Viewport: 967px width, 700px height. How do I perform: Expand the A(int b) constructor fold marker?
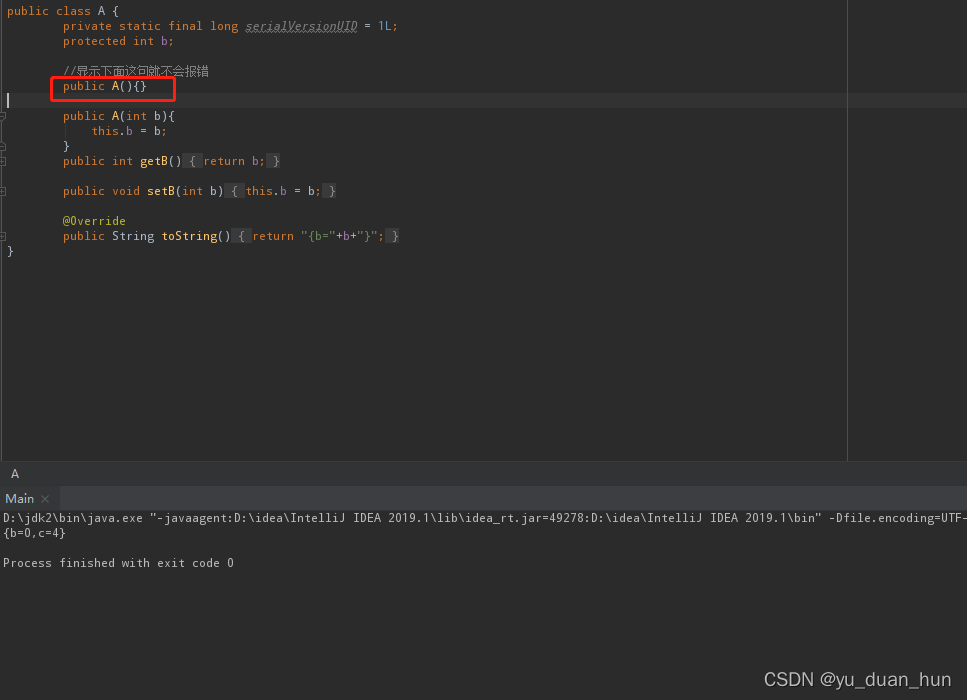coord(4,115)
